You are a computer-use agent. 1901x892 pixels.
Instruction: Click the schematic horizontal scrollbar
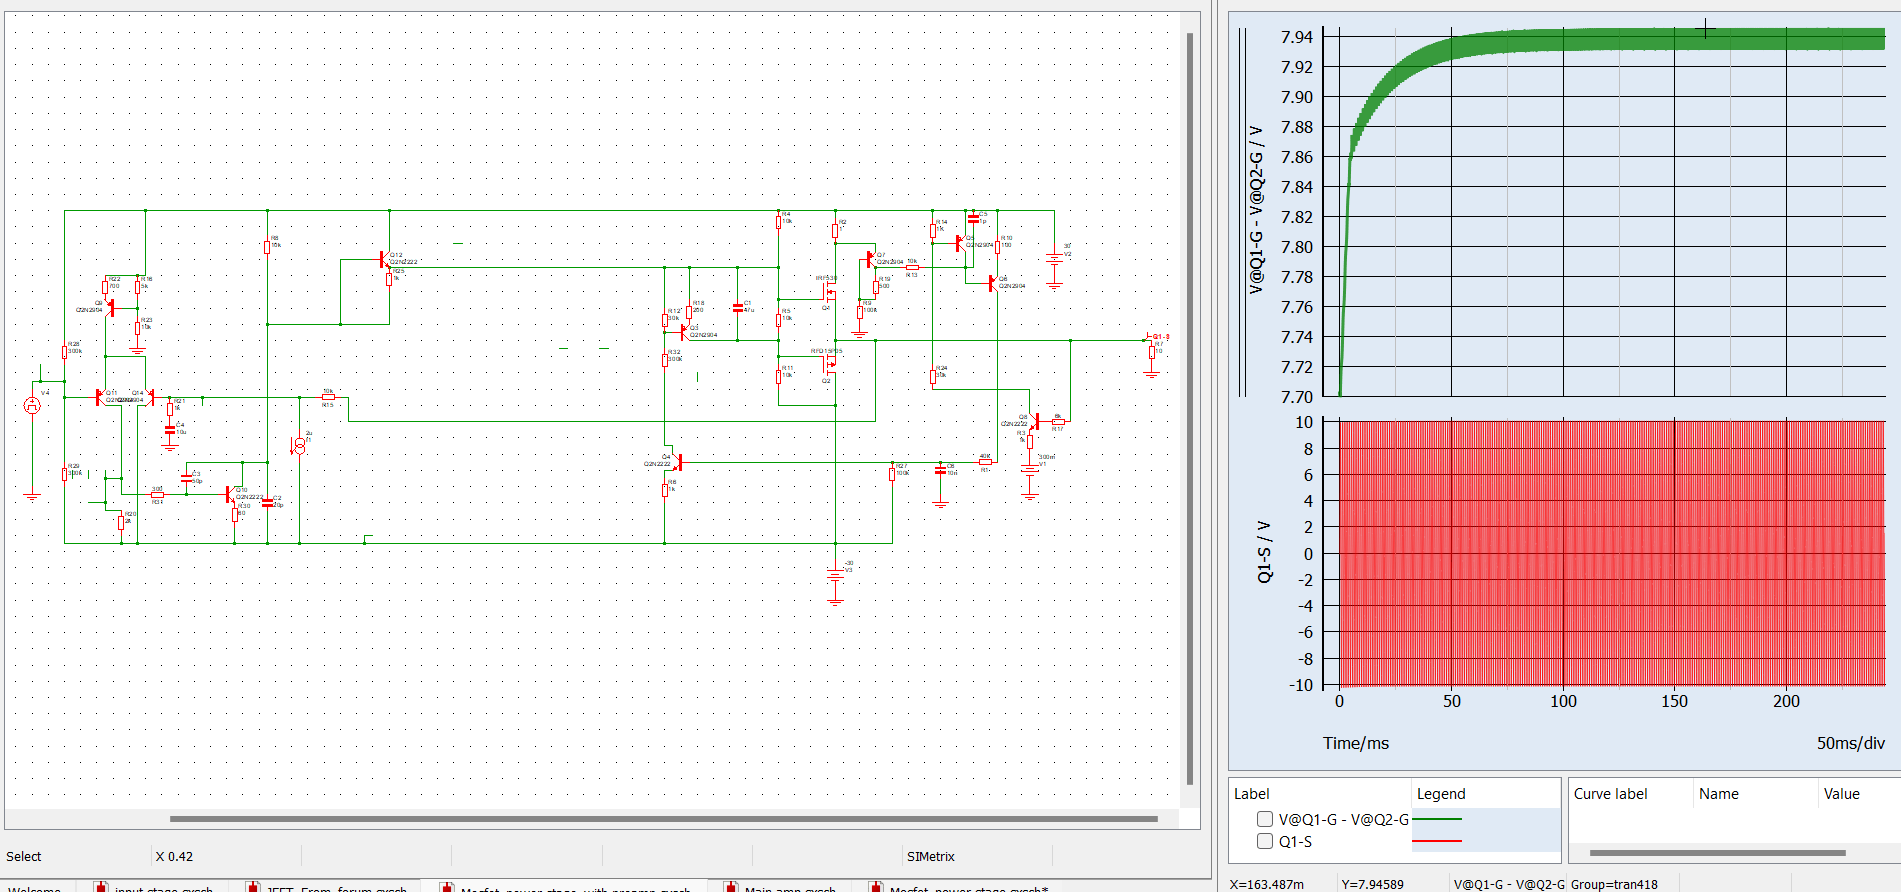coord(664,819)
